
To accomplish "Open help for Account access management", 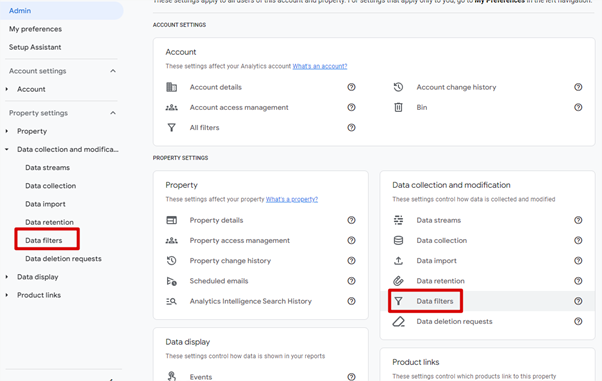I will tap(351, 108).
